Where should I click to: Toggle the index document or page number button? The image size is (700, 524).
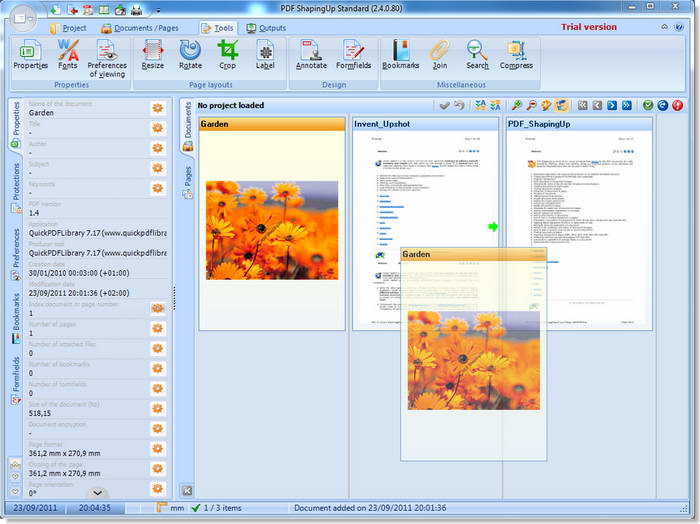click(x=157, y=308)
